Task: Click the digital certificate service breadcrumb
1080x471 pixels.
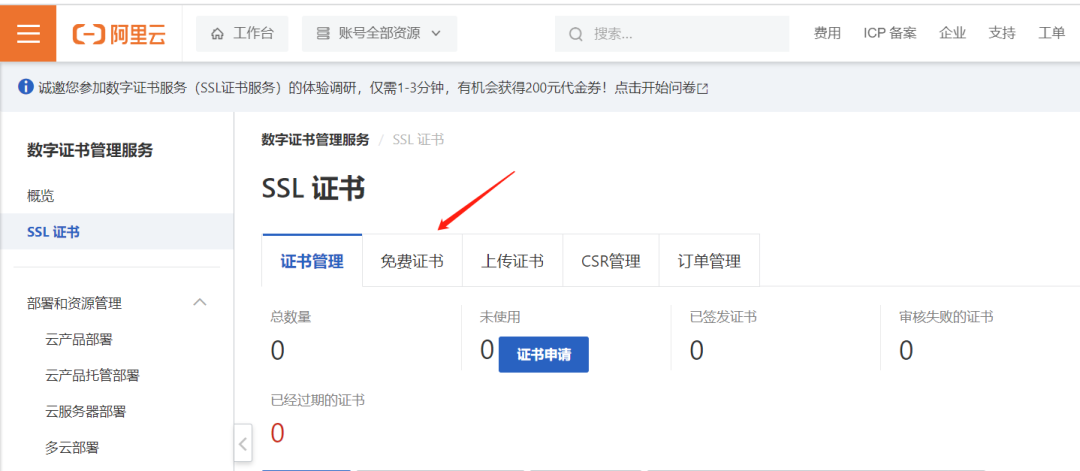Action: [x=315, y=140]
